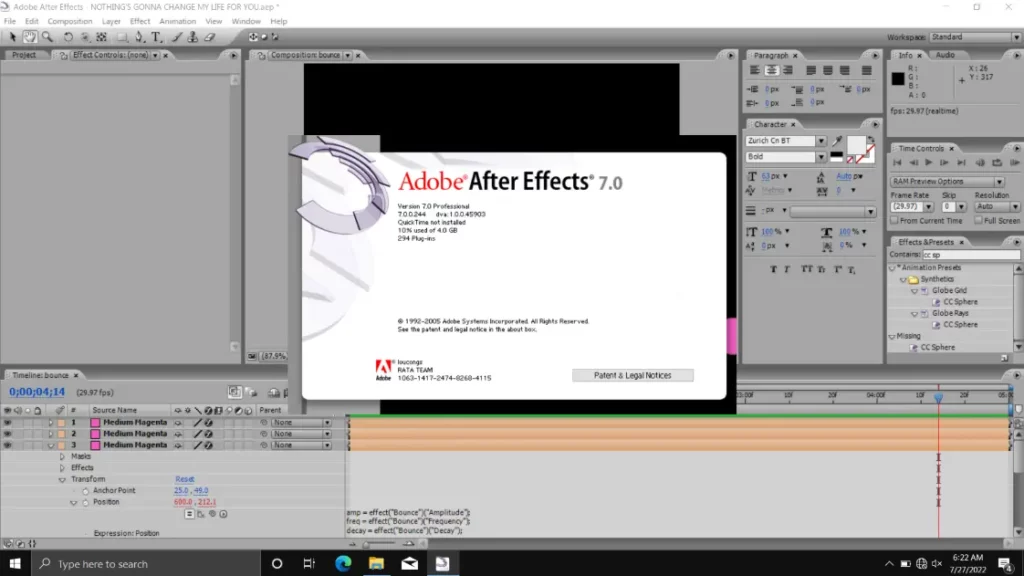
Task: Select the Clone Stamp tool
Action: pos(190,37)
